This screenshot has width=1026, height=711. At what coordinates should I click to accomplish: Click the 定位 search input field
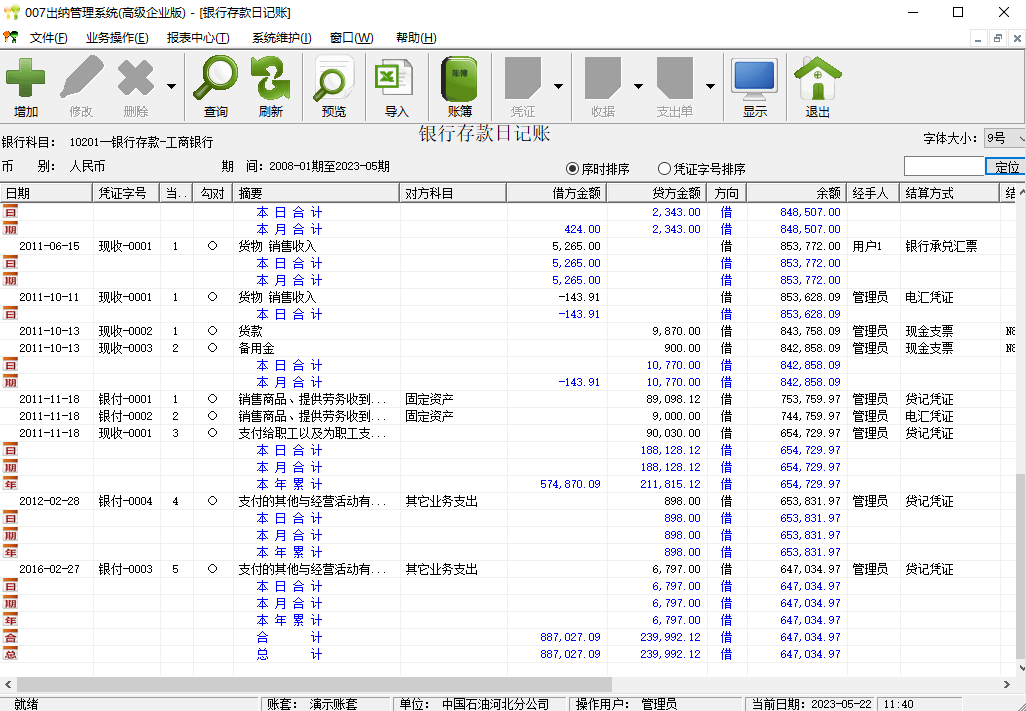[944, 166]
